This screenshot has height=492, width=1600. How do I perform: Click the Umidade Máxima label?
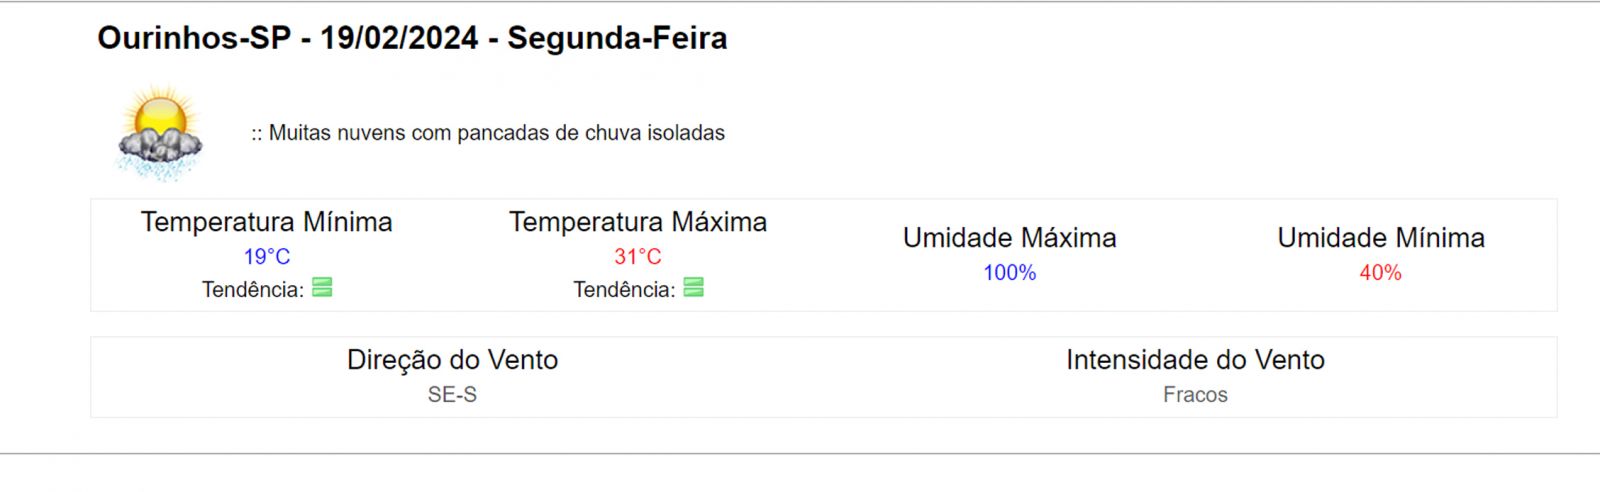click(1010, 238)
